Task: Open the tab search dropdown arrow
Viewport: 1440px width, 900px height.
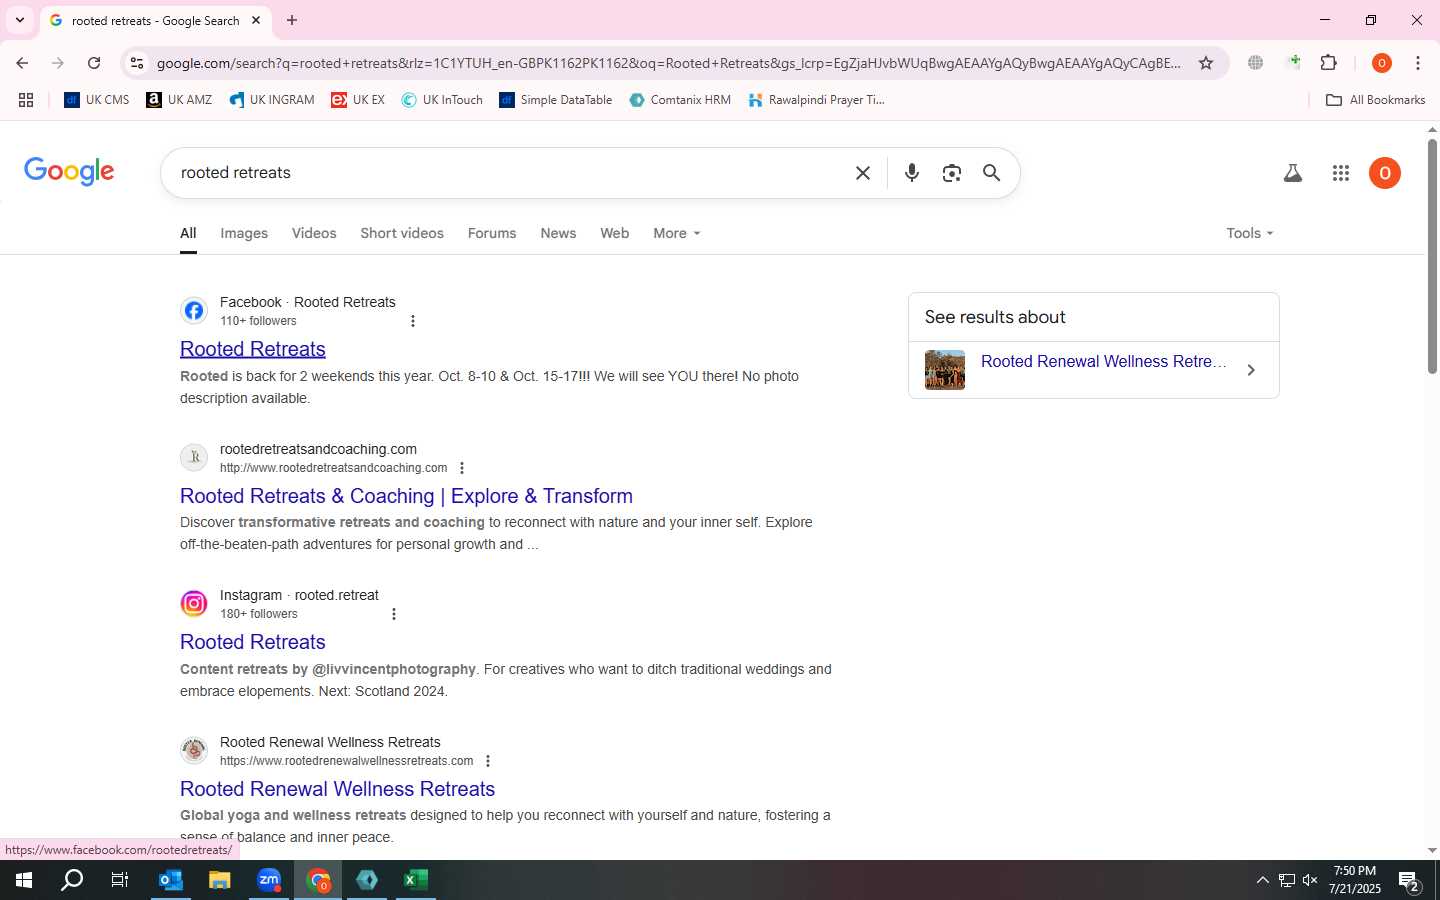Action: (x=20, y=20)
